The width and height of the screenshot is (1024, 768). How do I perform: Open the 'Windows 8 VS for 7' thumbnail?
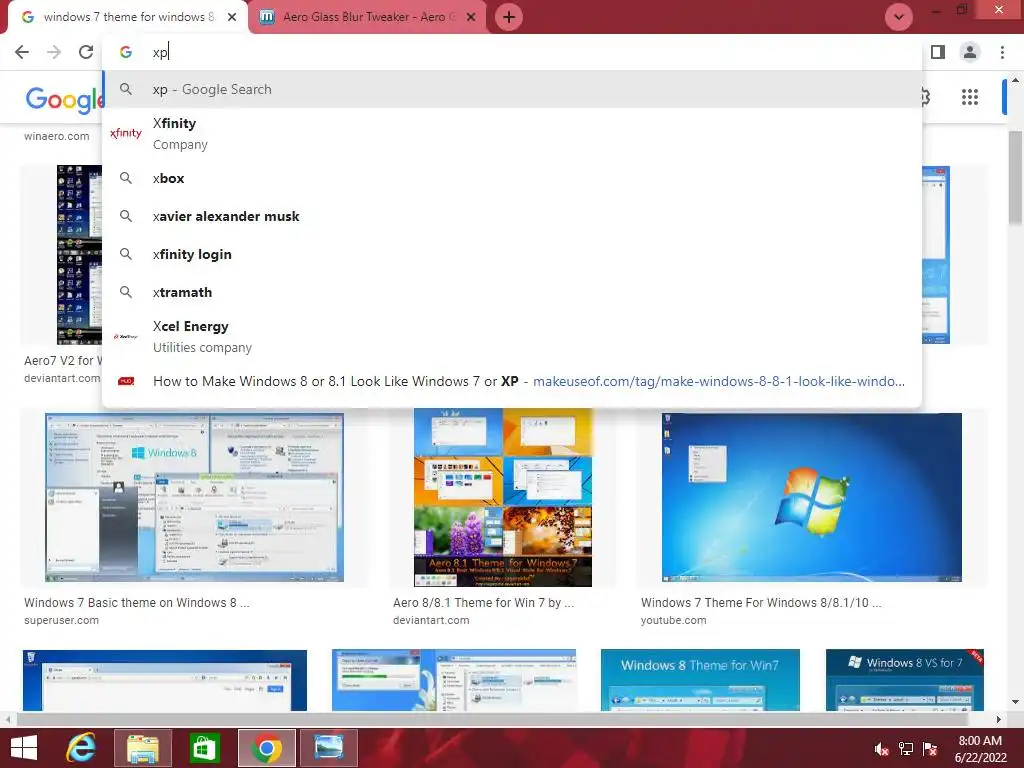click(904, 680)
